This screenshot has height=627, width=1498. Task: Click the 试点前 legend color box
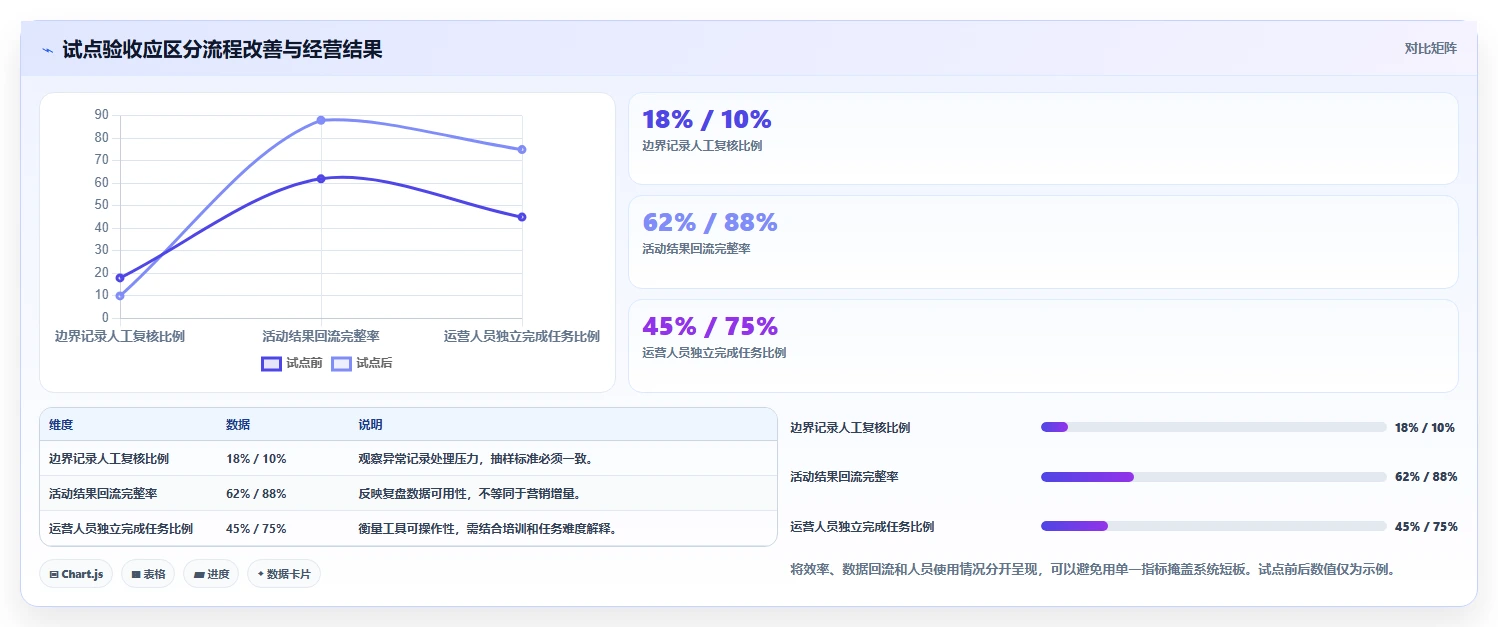click(x=271, y=363)
